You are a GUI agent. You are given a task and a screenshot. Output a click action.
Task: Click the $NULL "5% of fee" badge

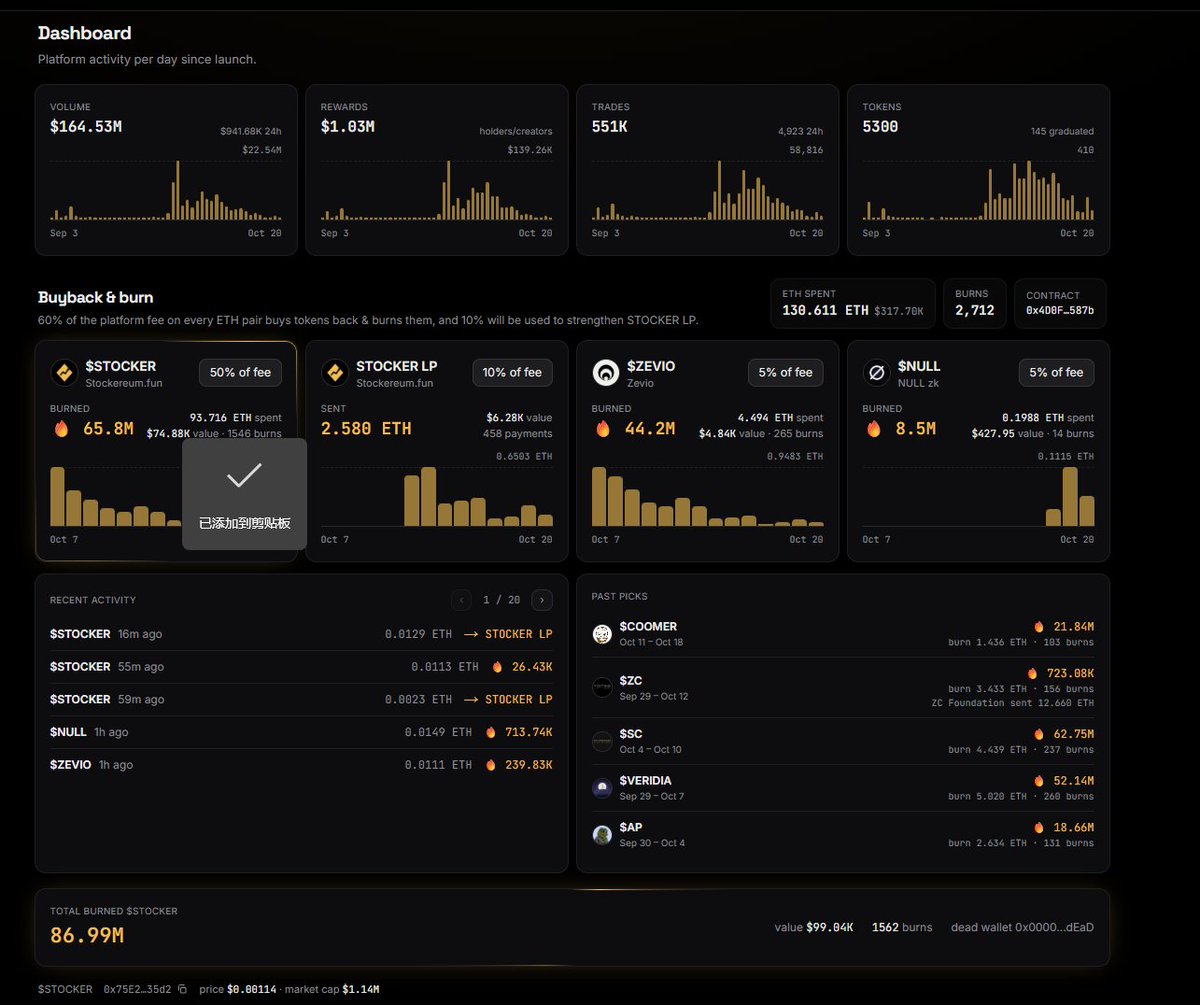point(1057,372)
